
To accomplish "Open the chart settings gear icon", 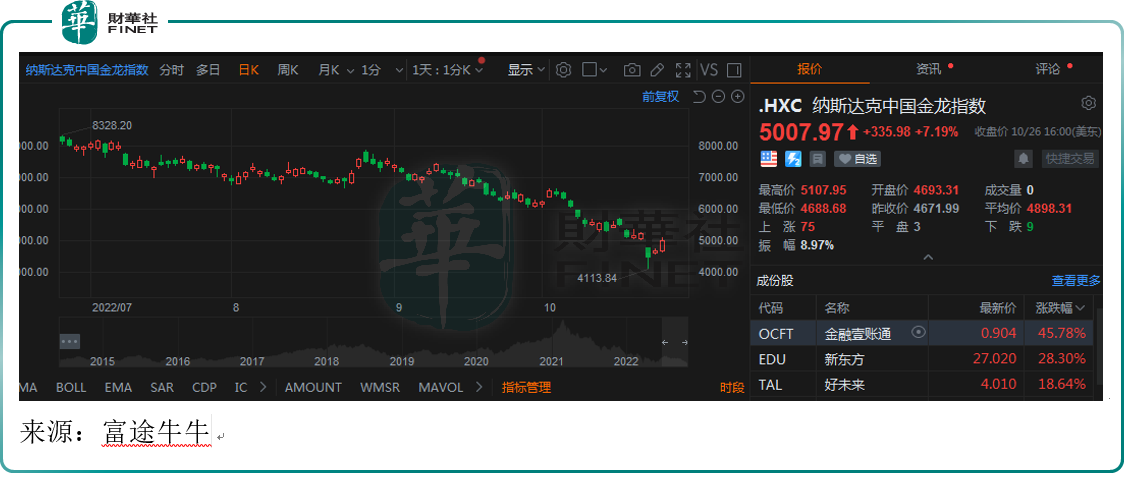I will pyautogui.click(x=563, y=70).
